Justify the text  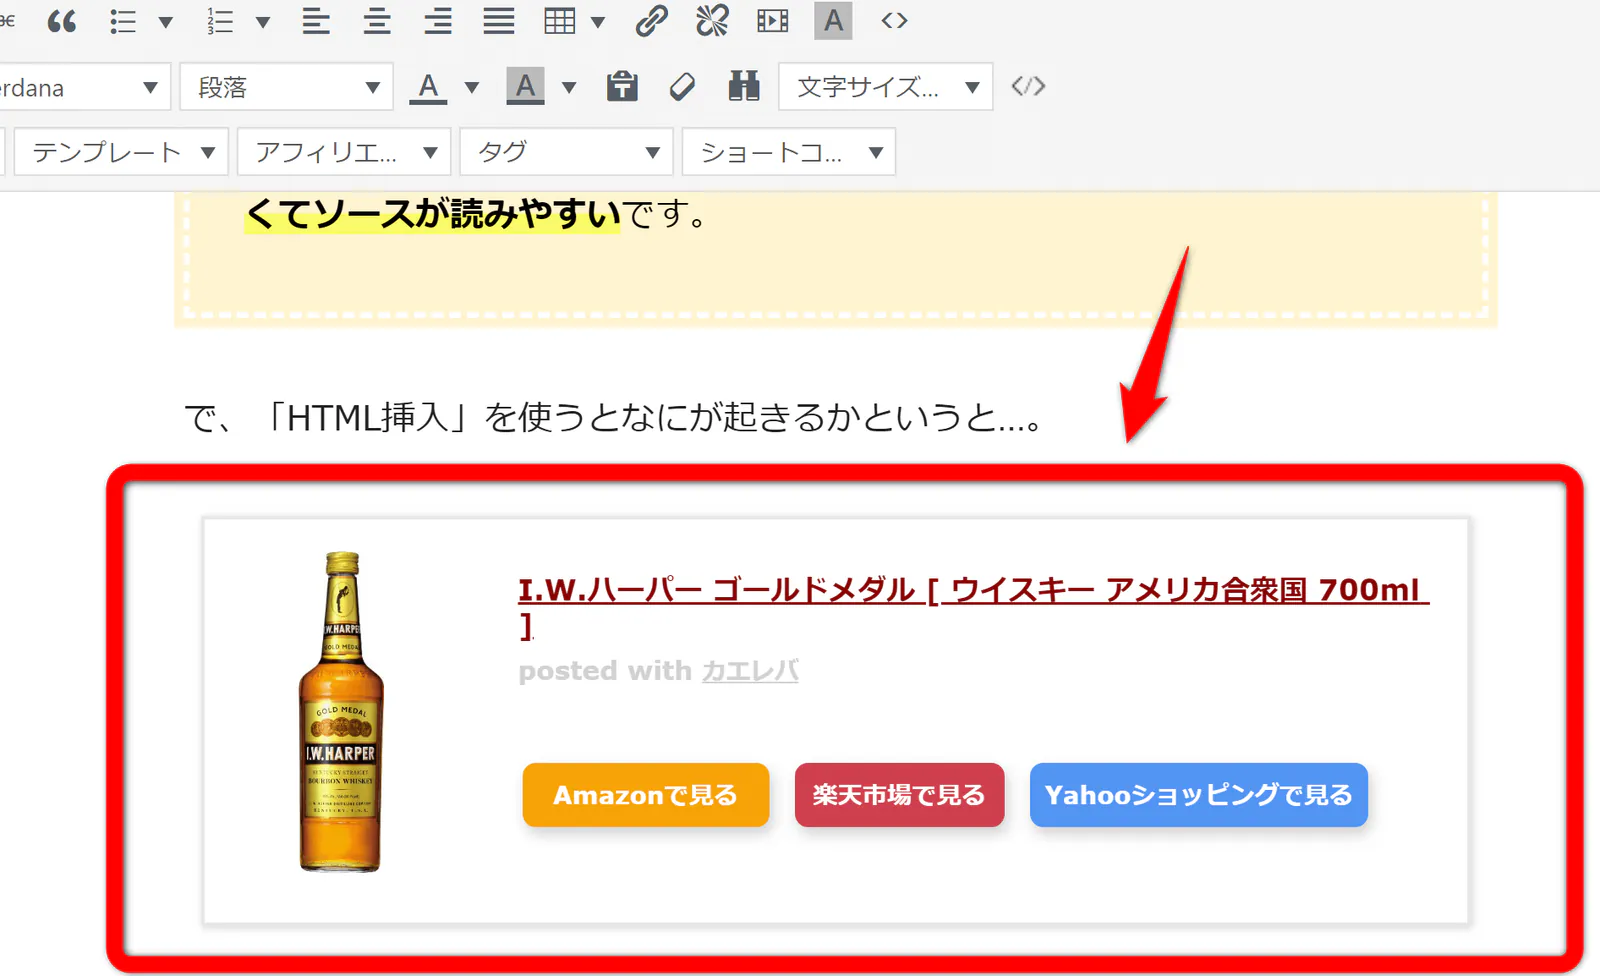coord(499,21)
